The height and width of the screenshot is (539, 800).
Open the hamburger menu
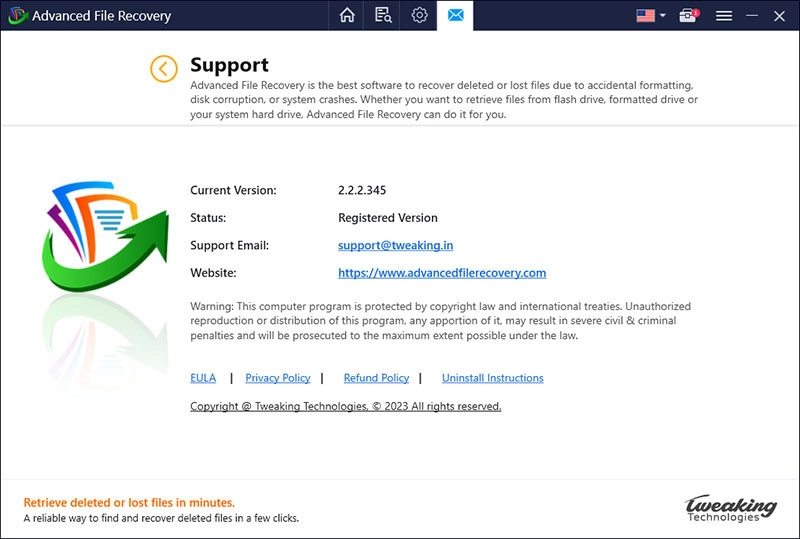pos(723,16)
